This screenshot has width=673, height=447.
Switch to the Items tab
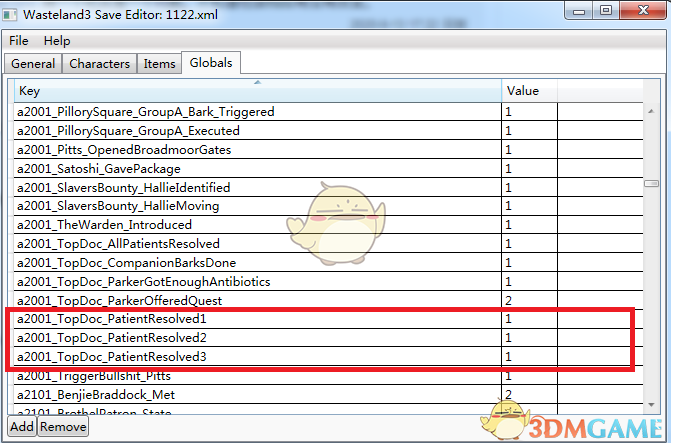point(159,64)
